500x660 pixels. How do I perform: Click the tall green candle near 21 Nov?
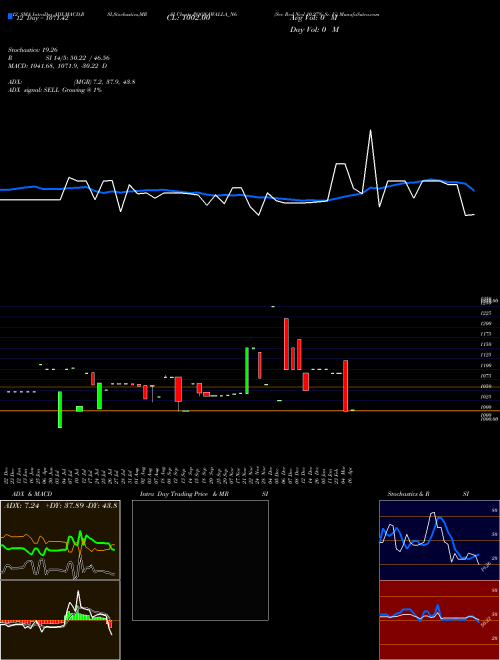coord(247,371)
